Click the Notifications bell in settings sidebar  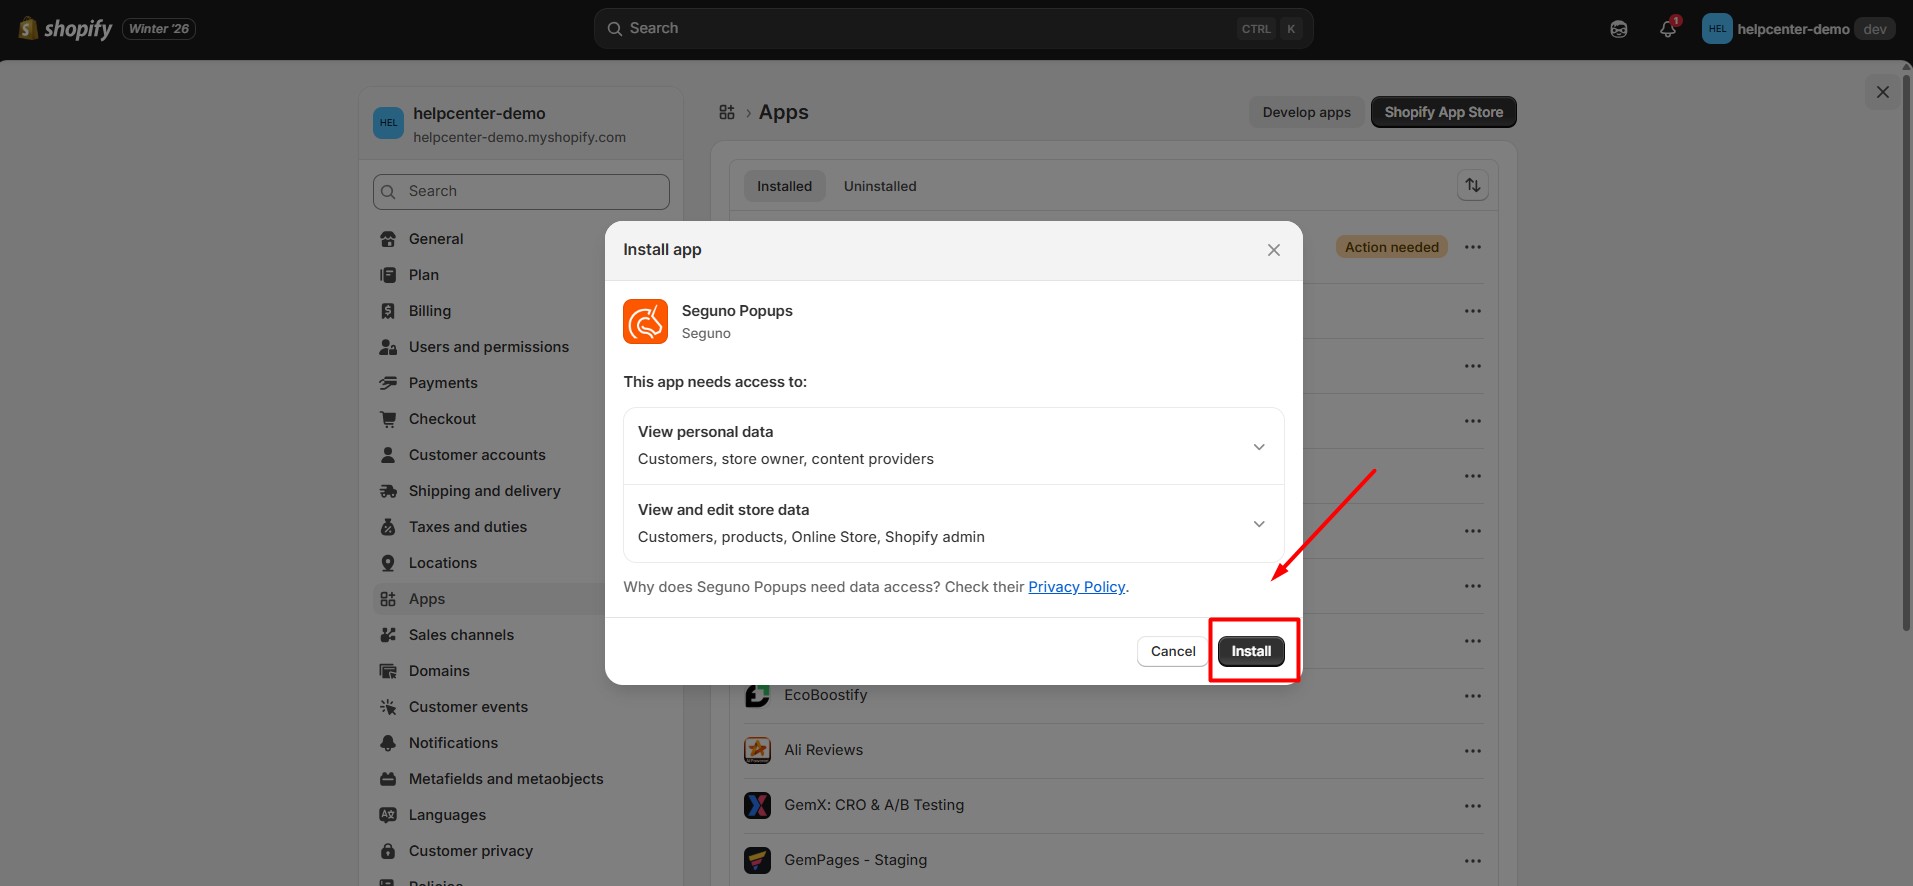click(388, 743)
